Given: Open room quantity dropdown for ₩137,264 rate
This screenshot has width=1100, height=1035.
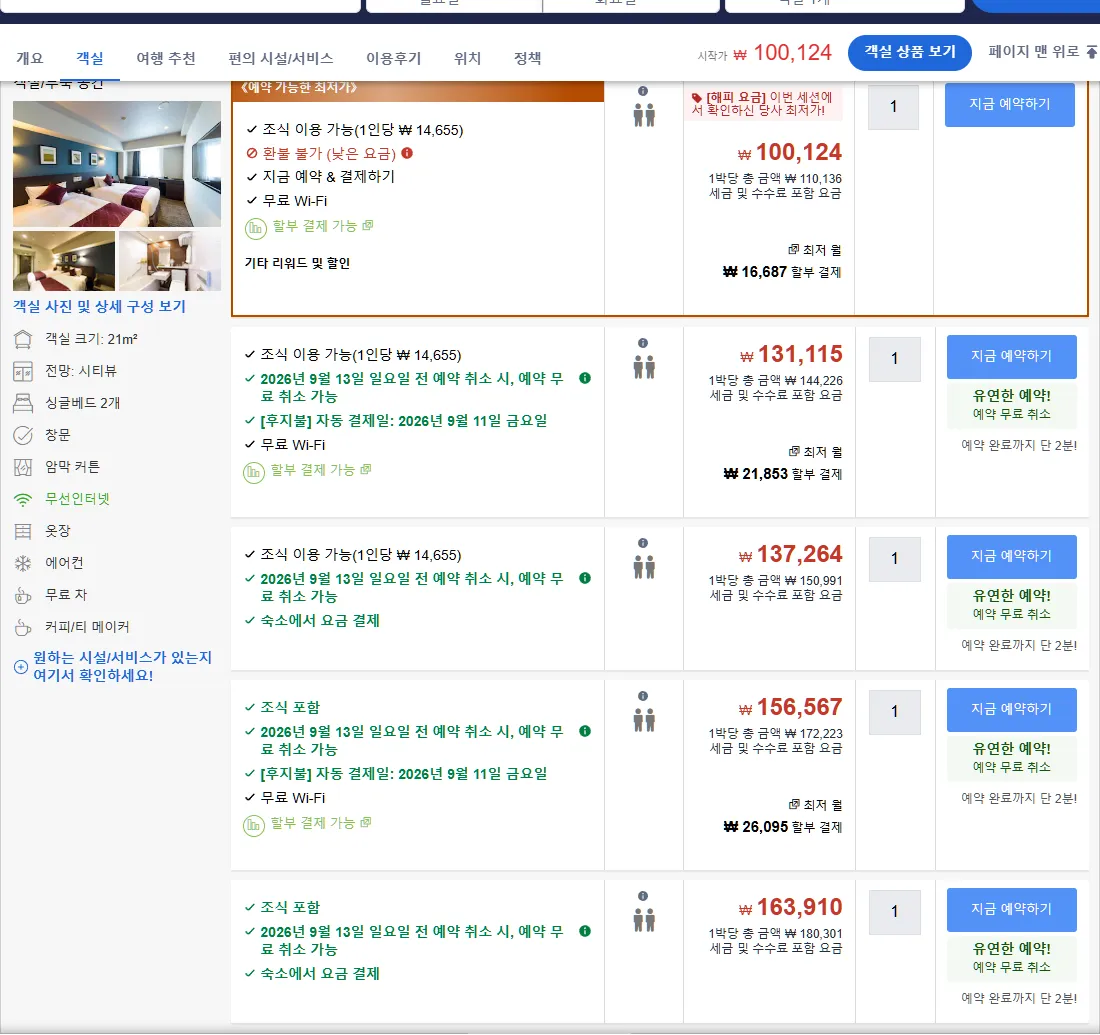Looking at the screenshot, I should [894, 559].
